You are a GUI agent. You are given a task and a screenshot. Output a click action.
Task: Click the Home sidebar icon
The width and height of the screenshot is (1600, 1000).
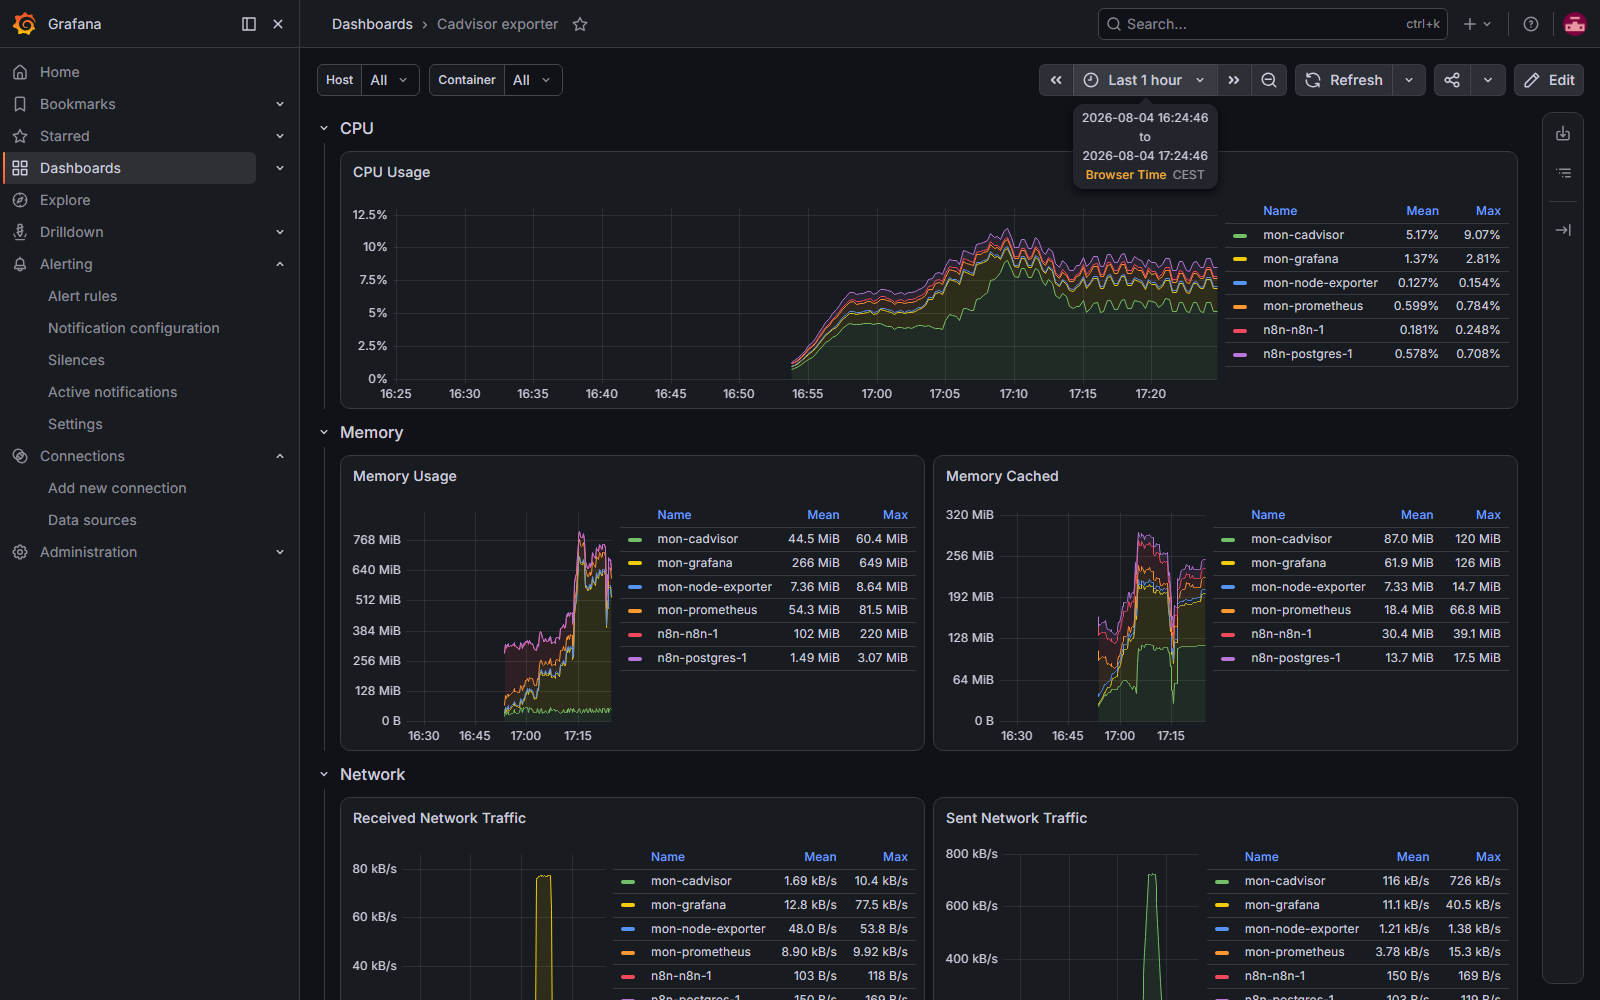pyautogui.click(x=20, y=72)
